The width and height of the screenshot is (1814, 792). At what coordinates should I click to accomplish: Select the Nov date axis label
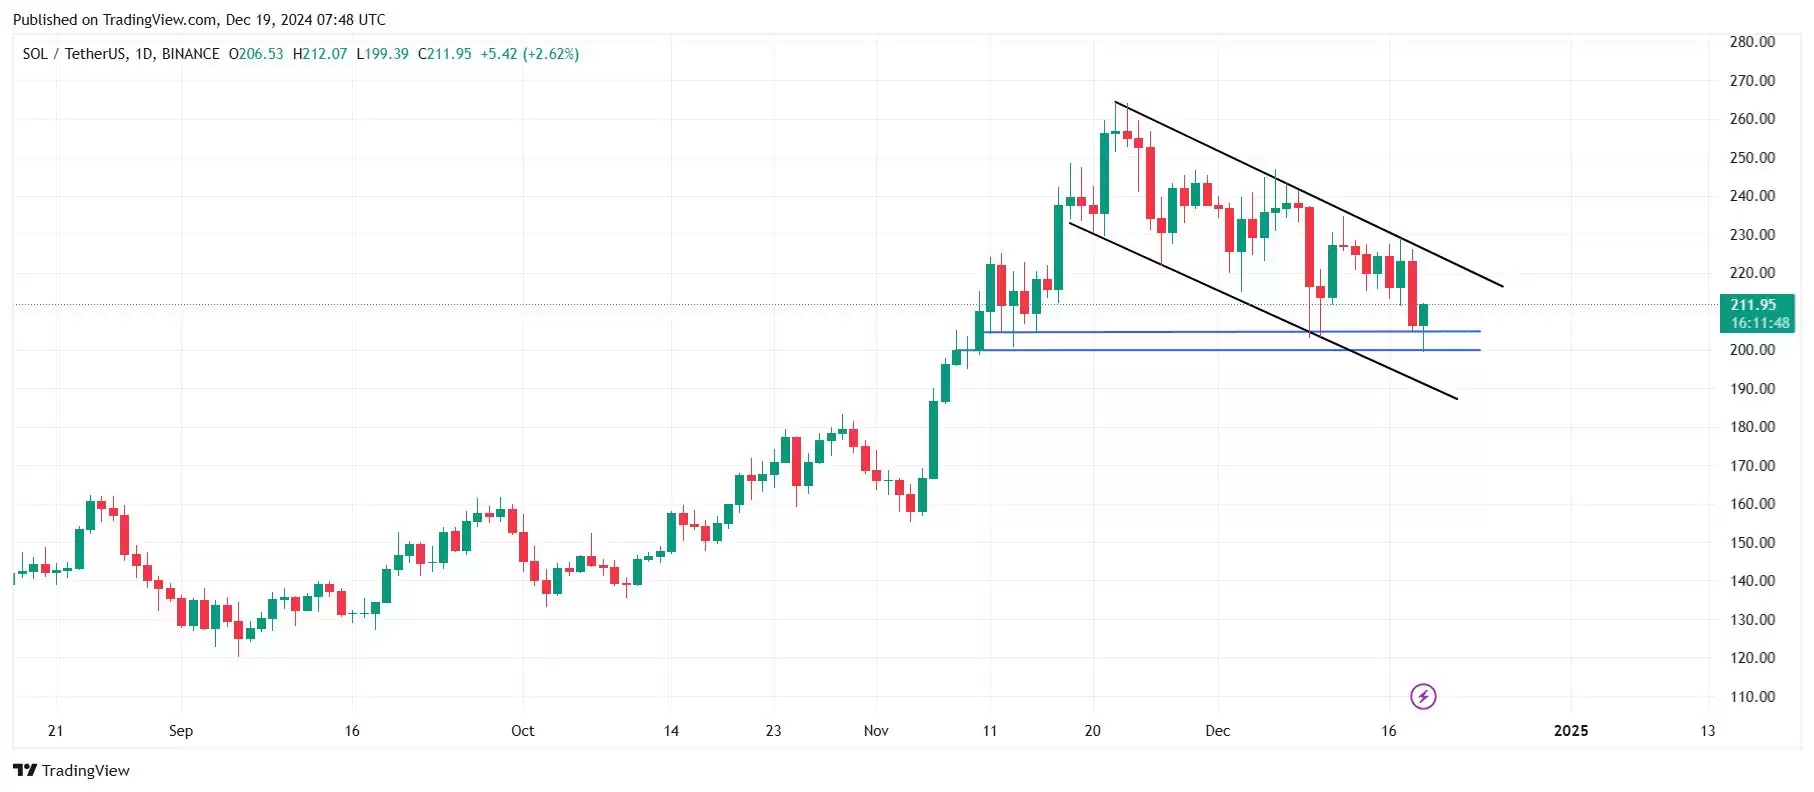876,731
